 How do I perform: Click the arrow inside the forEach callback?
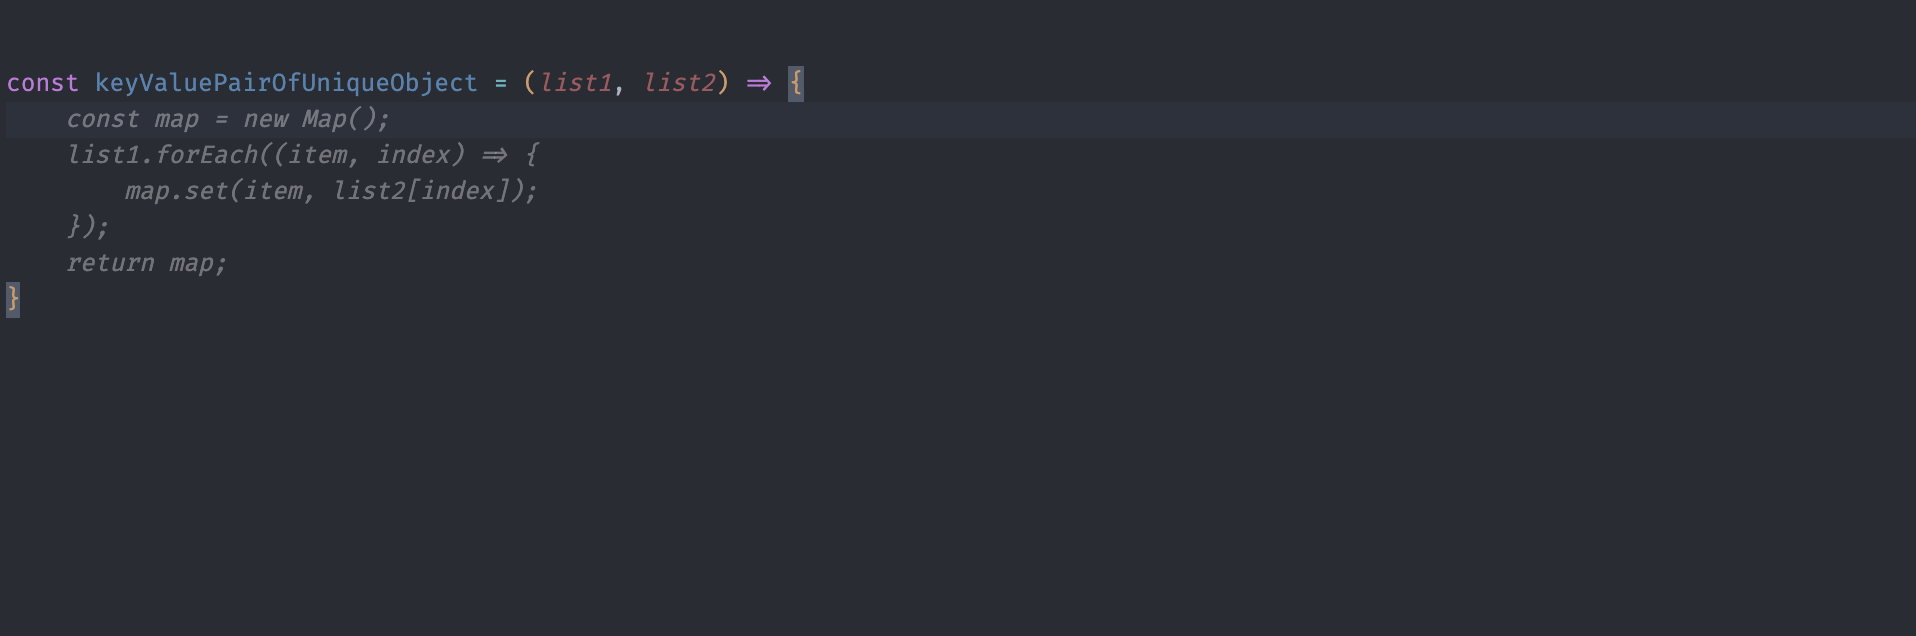tap(495, 155)
